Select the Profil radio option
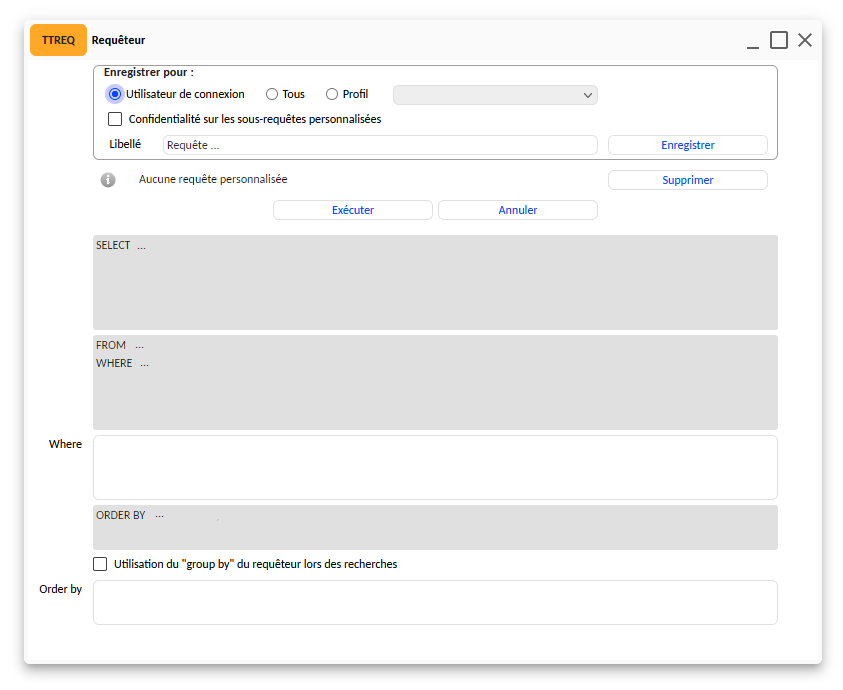Image resolution: width=843 pixels, height=690 pixels. click(x=332, y=94)
